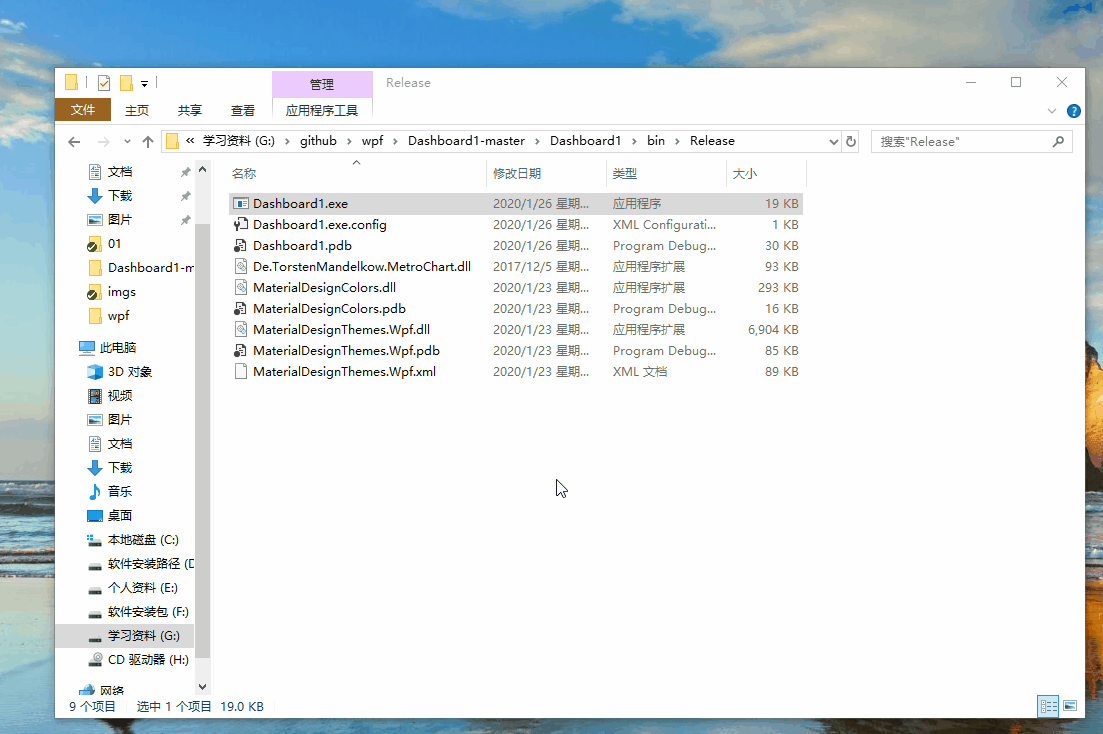The height and width of the screenshot is (734, 1103).
Task: Sort by 修改日期 column header
Action: tap(517, 173)
